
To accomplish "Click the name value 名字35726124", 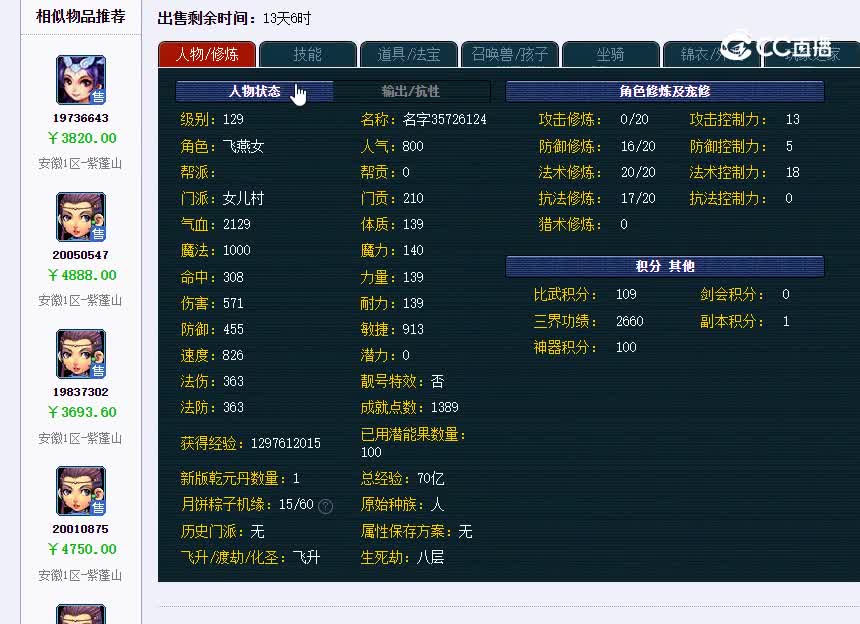I will tap(445, 120).
